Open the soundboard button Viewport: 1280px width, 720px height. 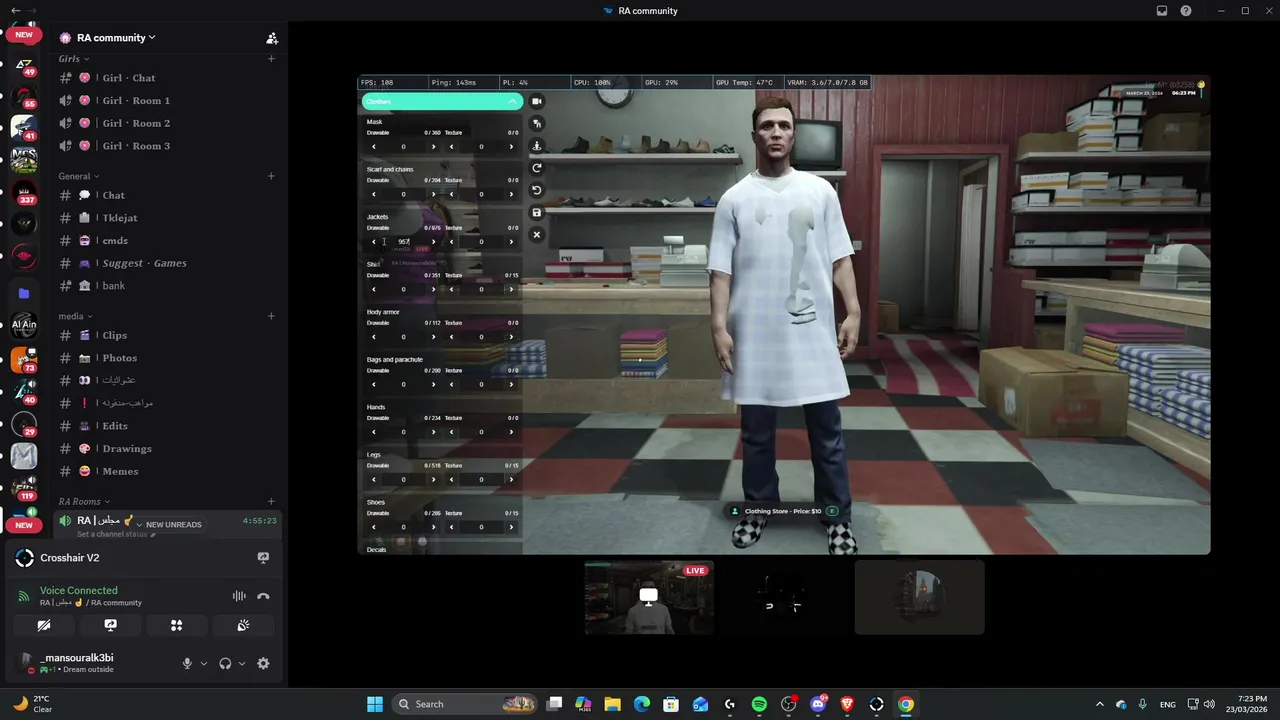(x=243, y=625)
